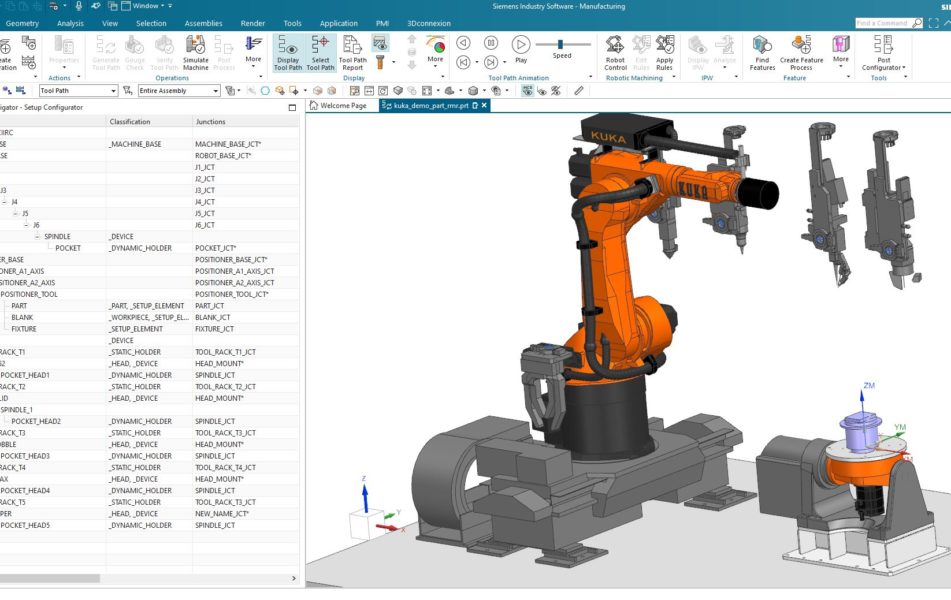951x600 pixels.
Task: Expand the Tool Path Animation group options
Action: [590, 78]
